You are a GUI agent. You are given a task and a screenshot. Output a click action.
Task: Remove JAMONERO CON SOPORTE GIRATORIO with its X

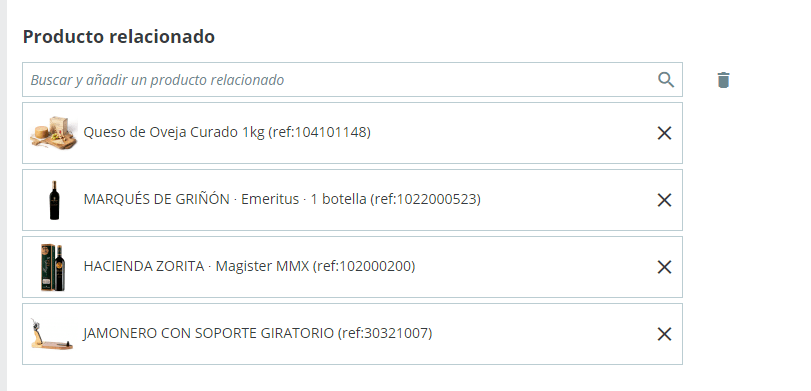pos(664,334)
